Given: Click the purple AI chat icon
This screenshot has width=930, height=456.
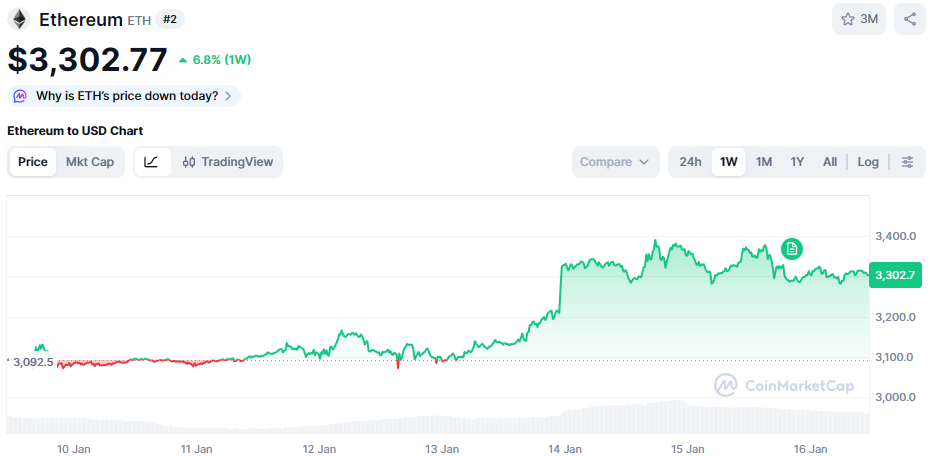Looking at the screenshot, I should (20, 96).
